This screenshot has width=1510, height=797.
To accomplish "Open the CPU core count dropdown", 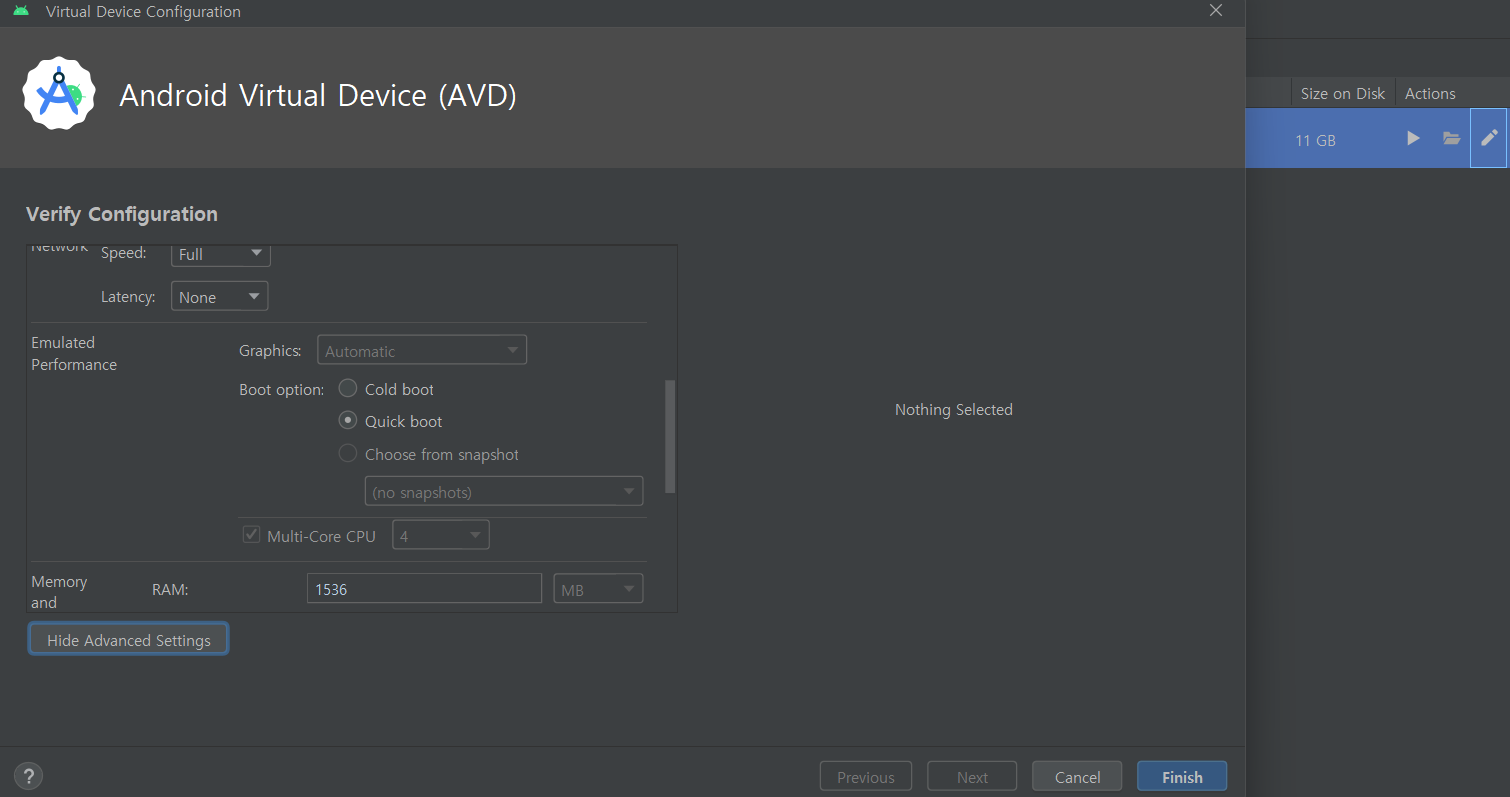I will pos(441,535).
